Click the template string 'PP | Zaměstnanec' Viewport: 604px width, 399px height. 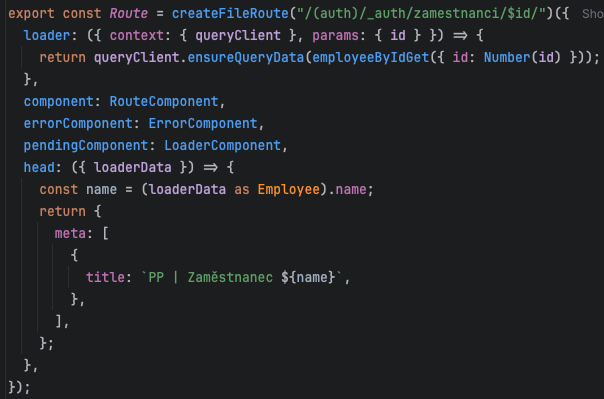(x=211, y=277)
